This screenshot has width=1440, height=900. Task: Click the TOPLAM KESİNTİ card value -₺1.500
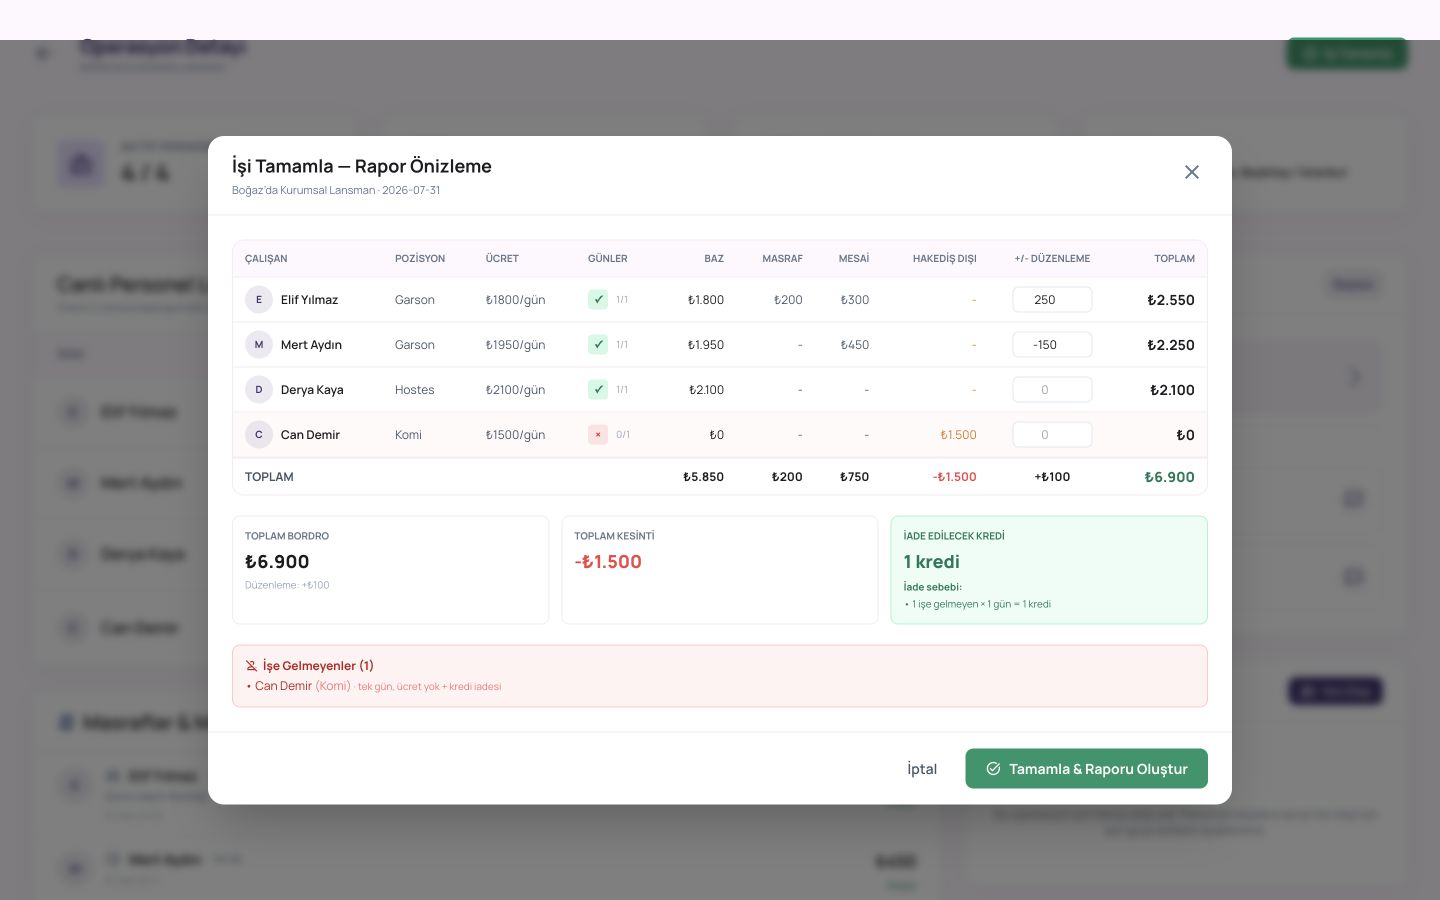608,562
